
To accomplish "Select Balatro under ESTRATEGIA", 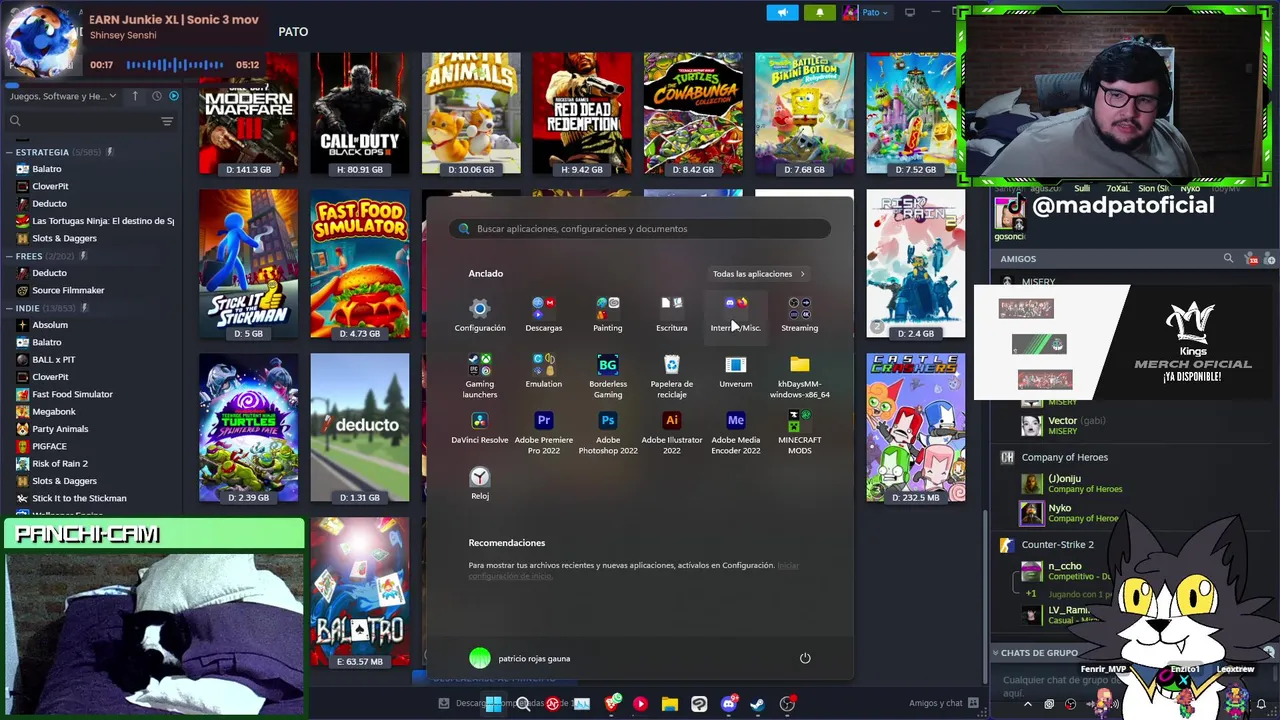I will click(47, 169).
